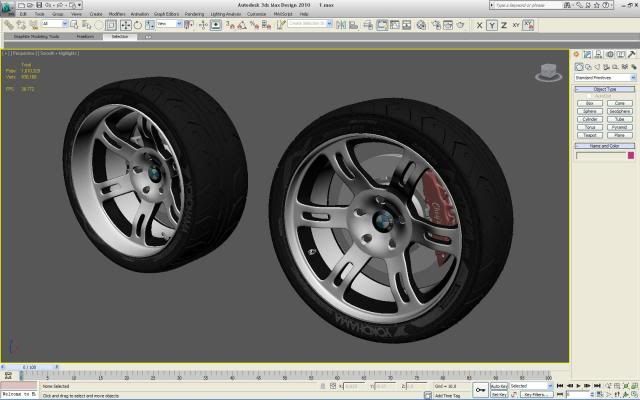
Task: Activate Select and Rotate tool
Action: pos(138,25)
